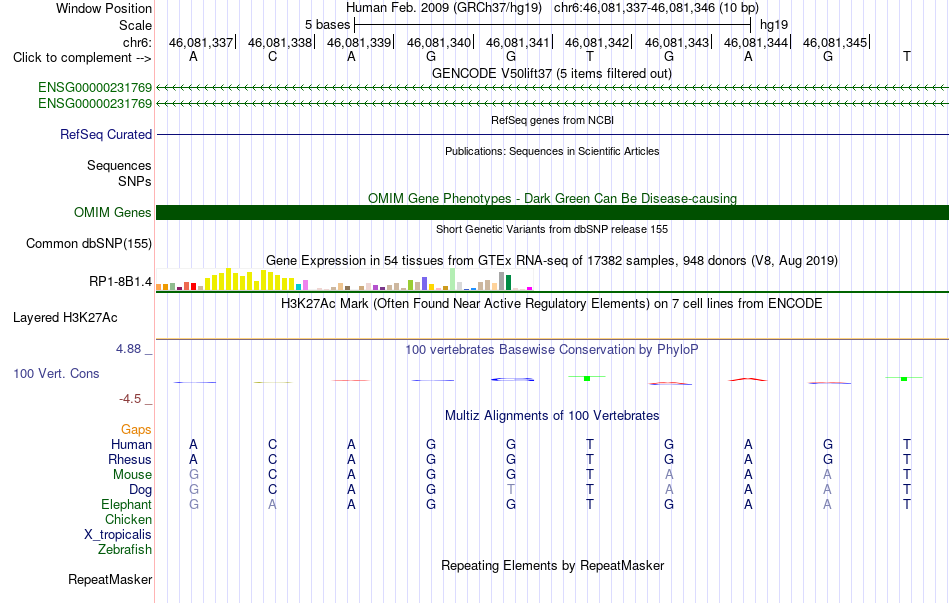Click the green PhyloP conservation peak under the first T

[587, 378]
